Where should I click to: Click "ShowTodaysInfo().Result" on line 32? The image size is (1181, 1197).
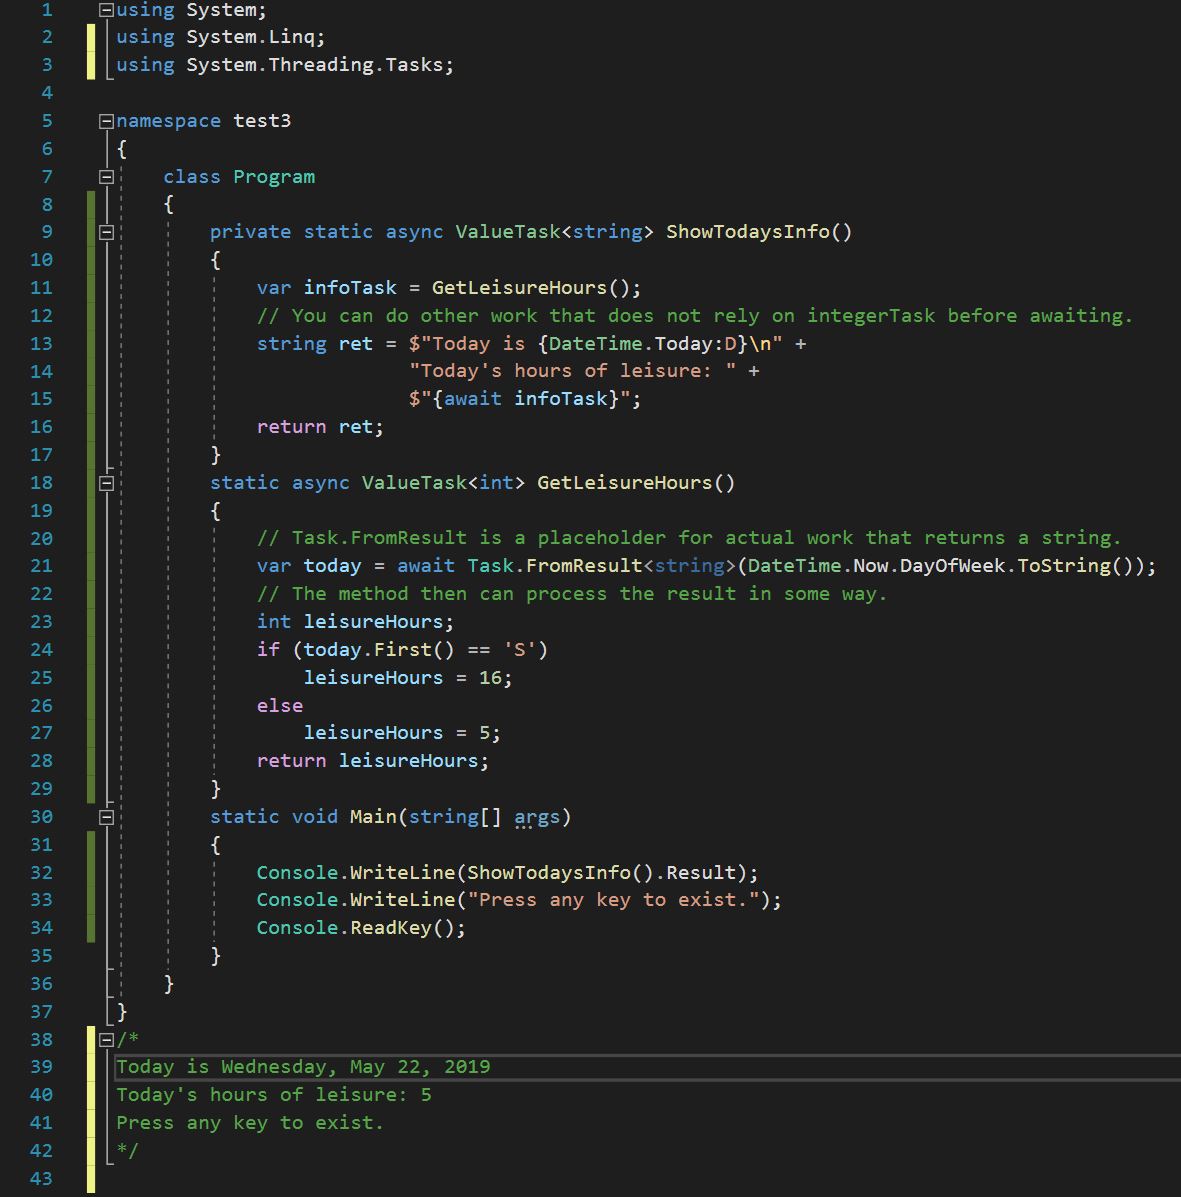pos(602,873)
